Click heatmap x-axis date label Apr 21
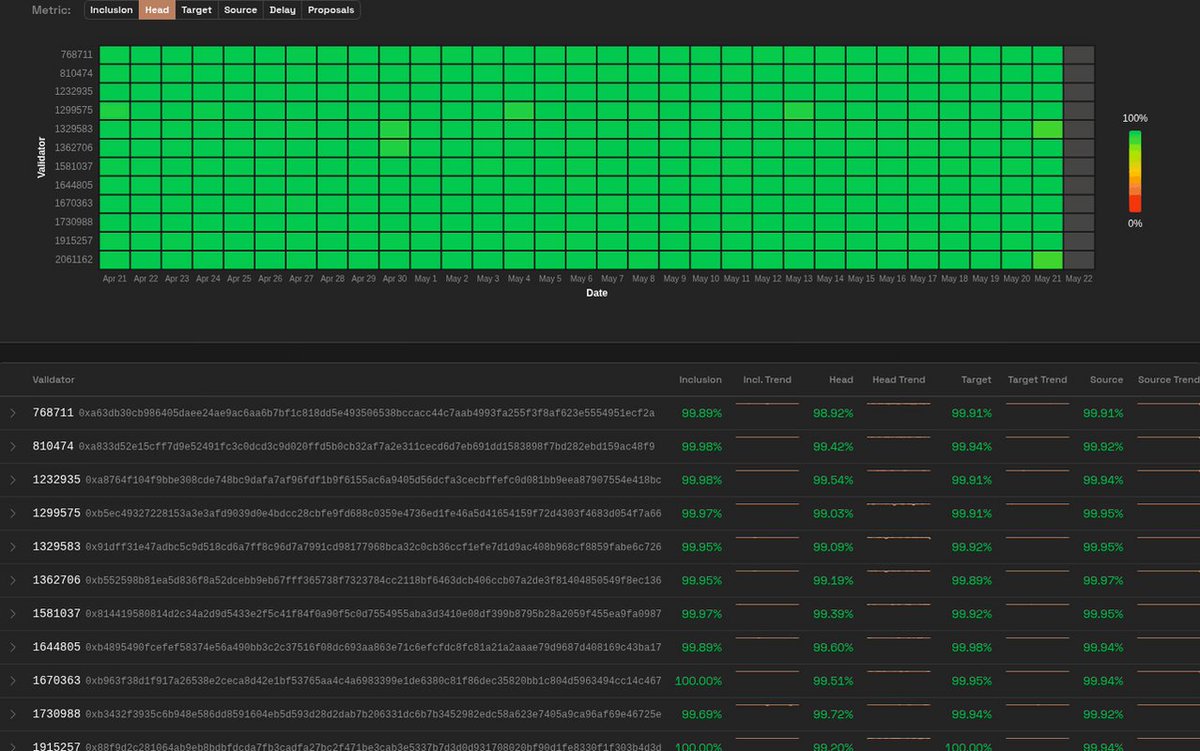The width and height of the screenshot is (1200, 751). coord(115,279)
